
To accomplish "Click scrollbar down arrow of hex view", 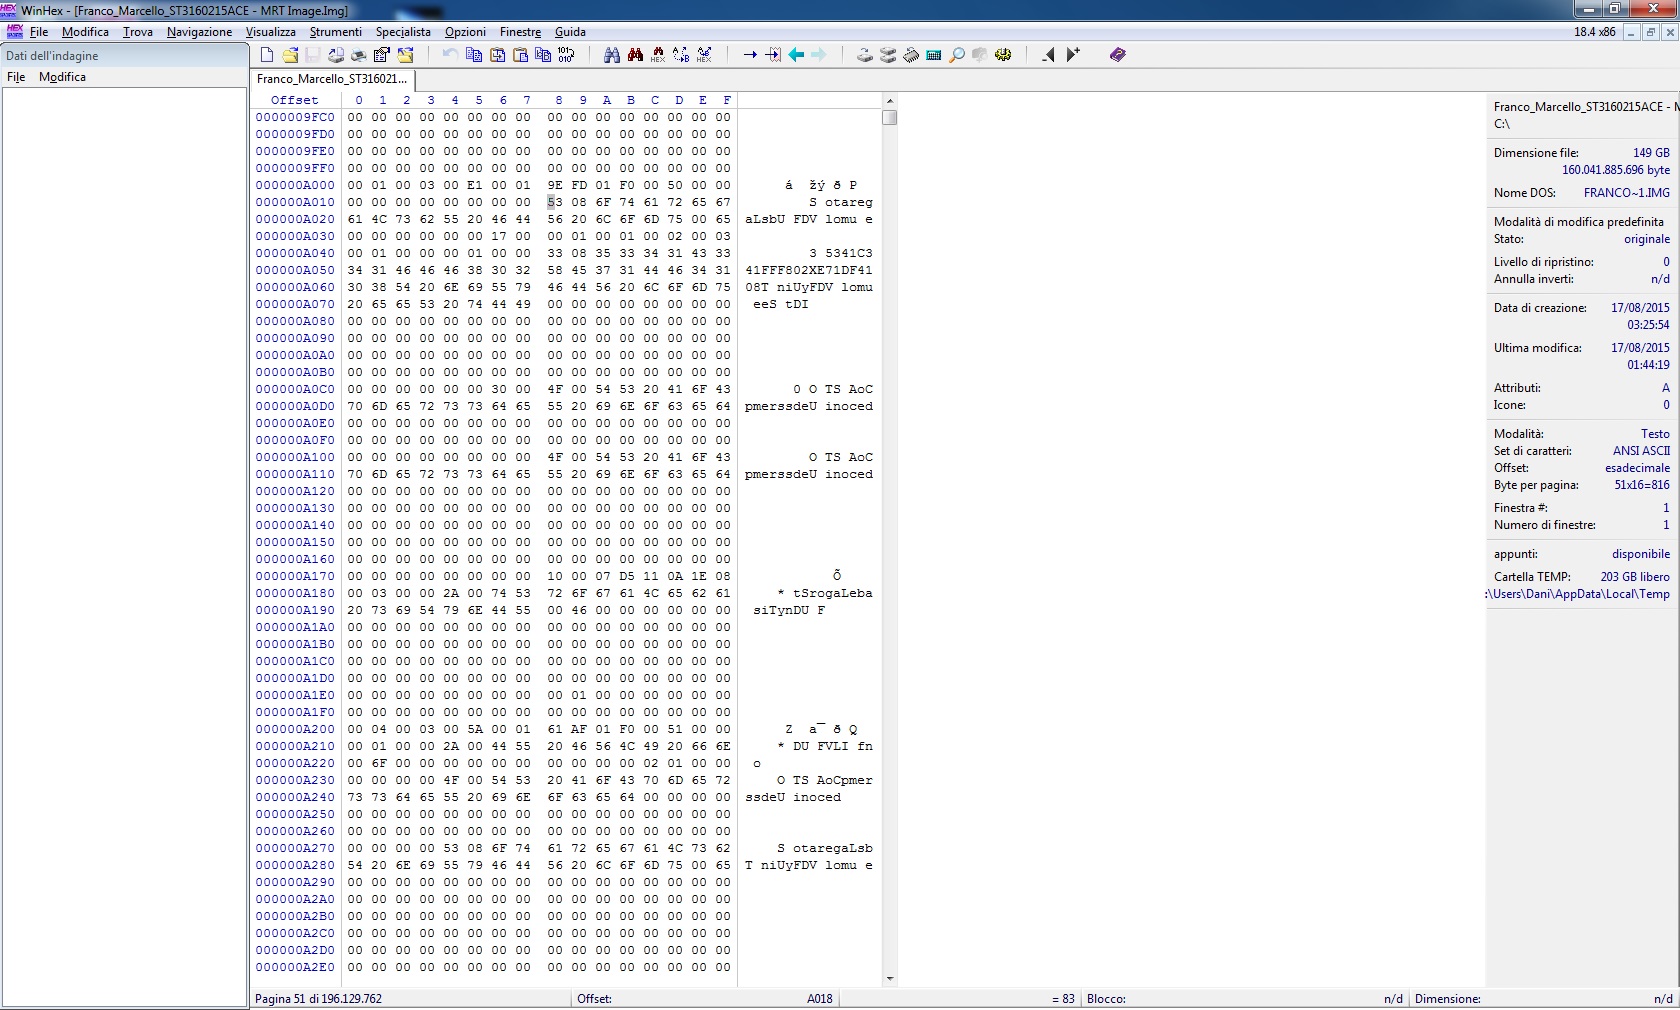I will click(x=890, y=979).
